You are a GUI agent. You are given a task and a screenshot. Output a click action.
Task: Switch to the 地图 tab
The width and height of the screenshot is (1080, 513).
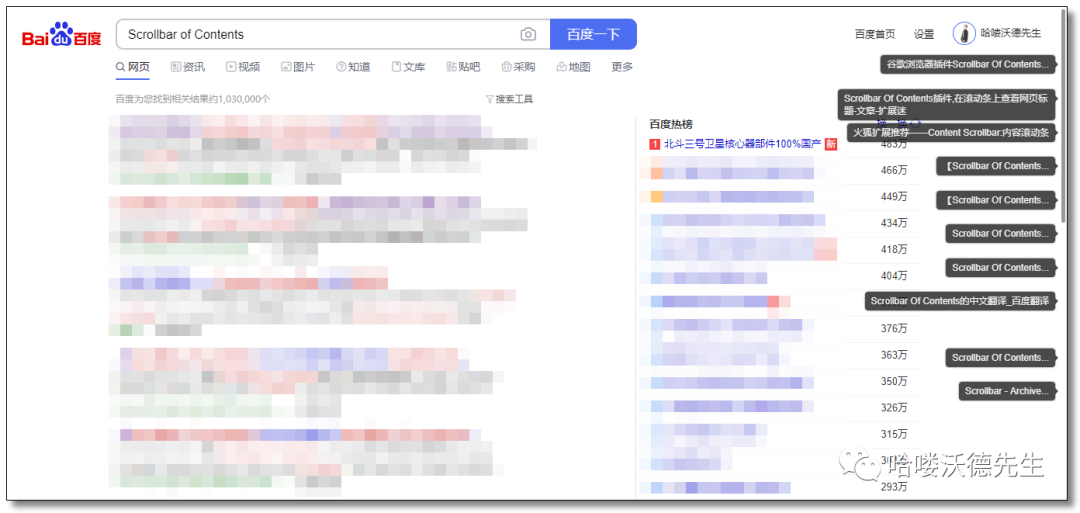click(574, 67)
